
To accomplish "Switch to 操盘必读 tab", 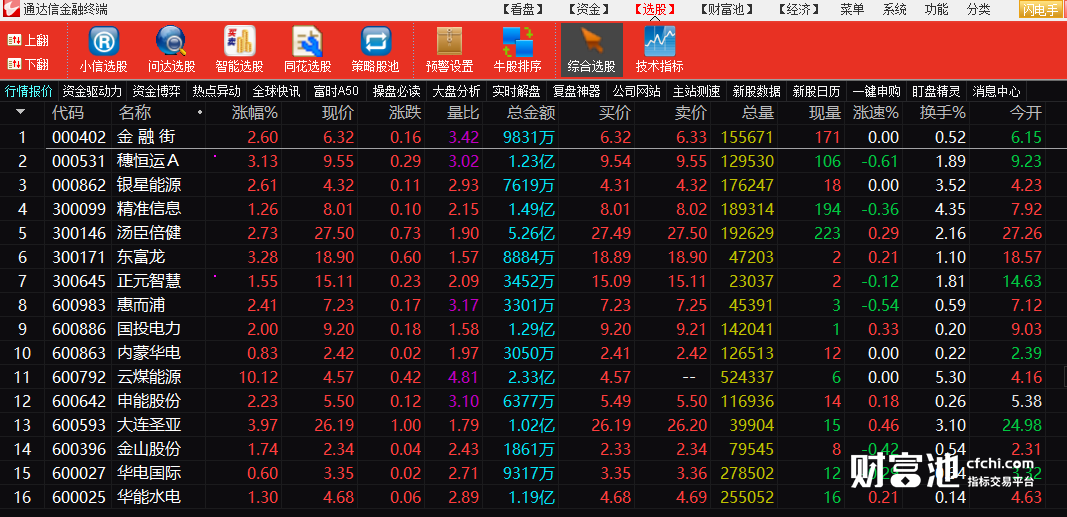I will tap(397, 92).
